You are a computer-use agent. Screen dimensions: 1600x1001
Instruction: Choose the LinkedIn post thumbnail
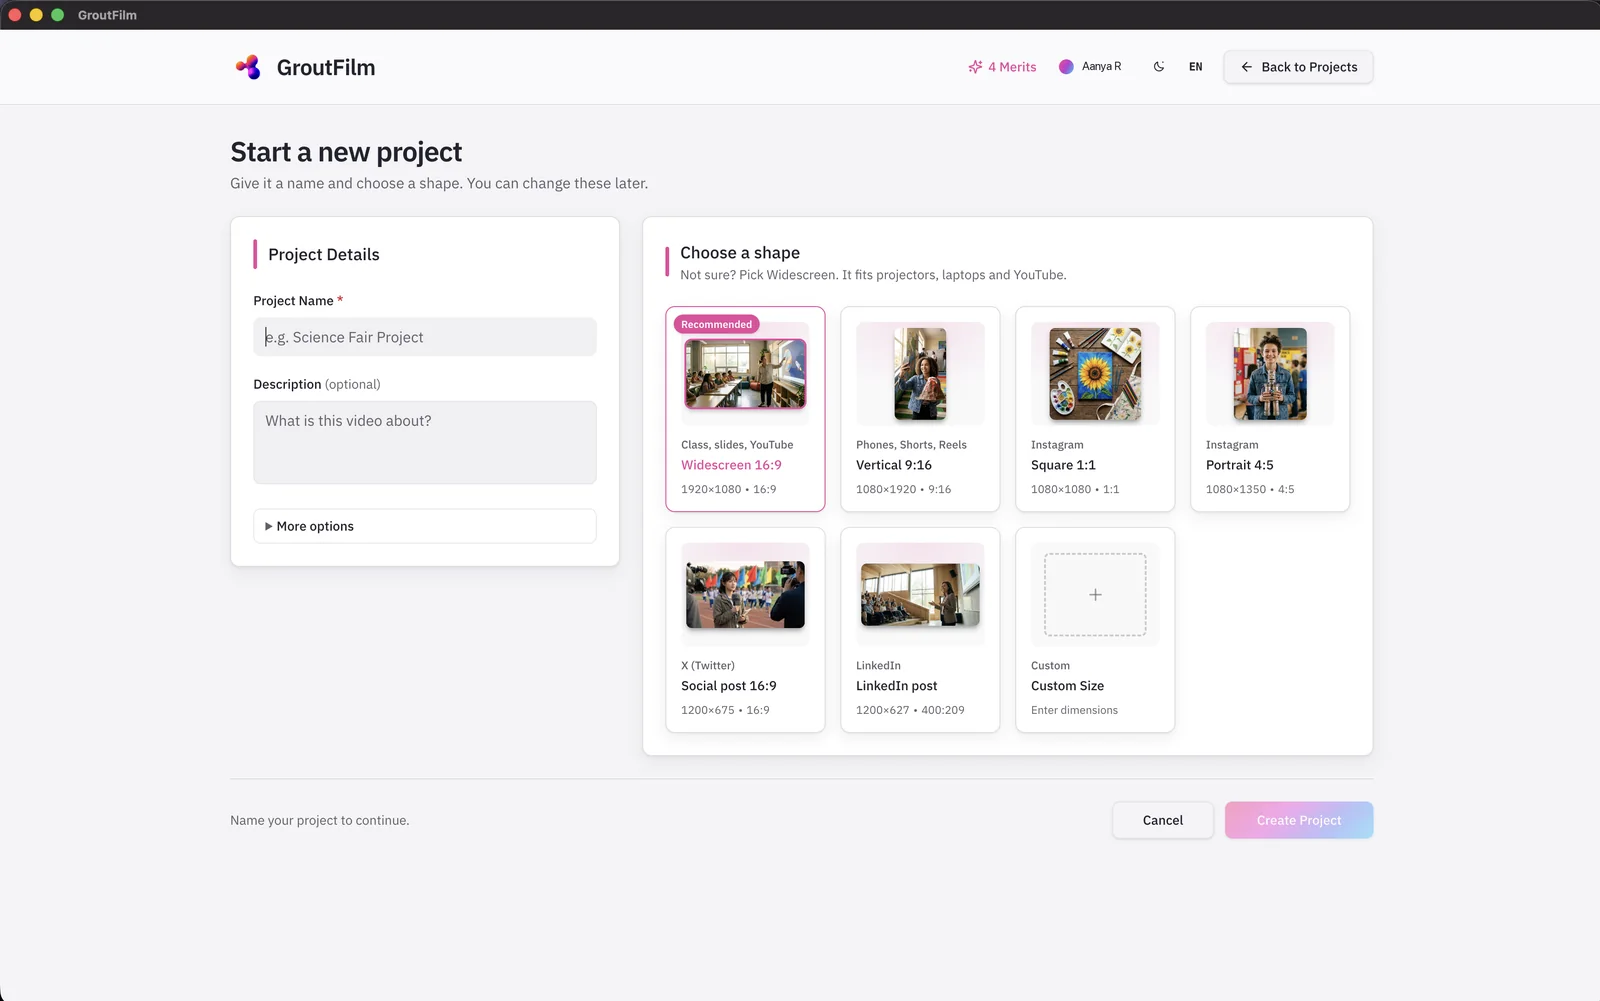[920, 595]
